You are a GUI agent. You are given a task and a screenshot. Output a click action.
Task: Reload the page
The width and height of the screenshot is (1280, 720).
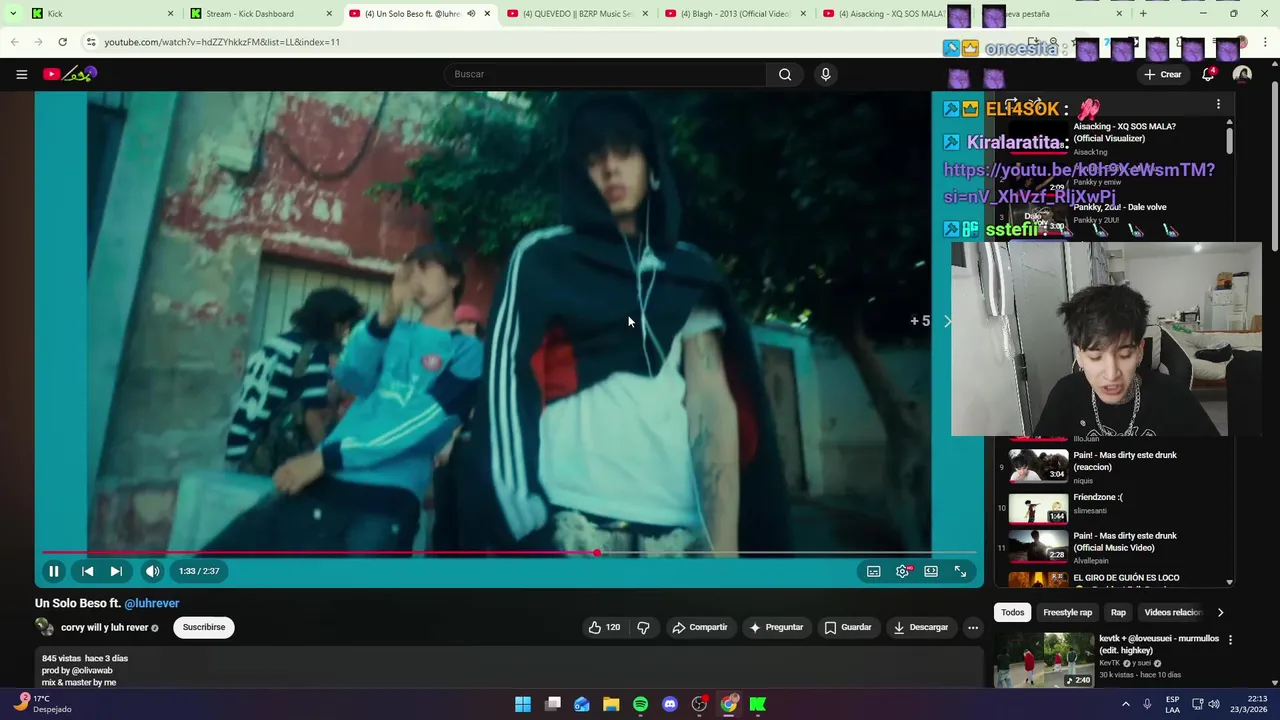62,42
